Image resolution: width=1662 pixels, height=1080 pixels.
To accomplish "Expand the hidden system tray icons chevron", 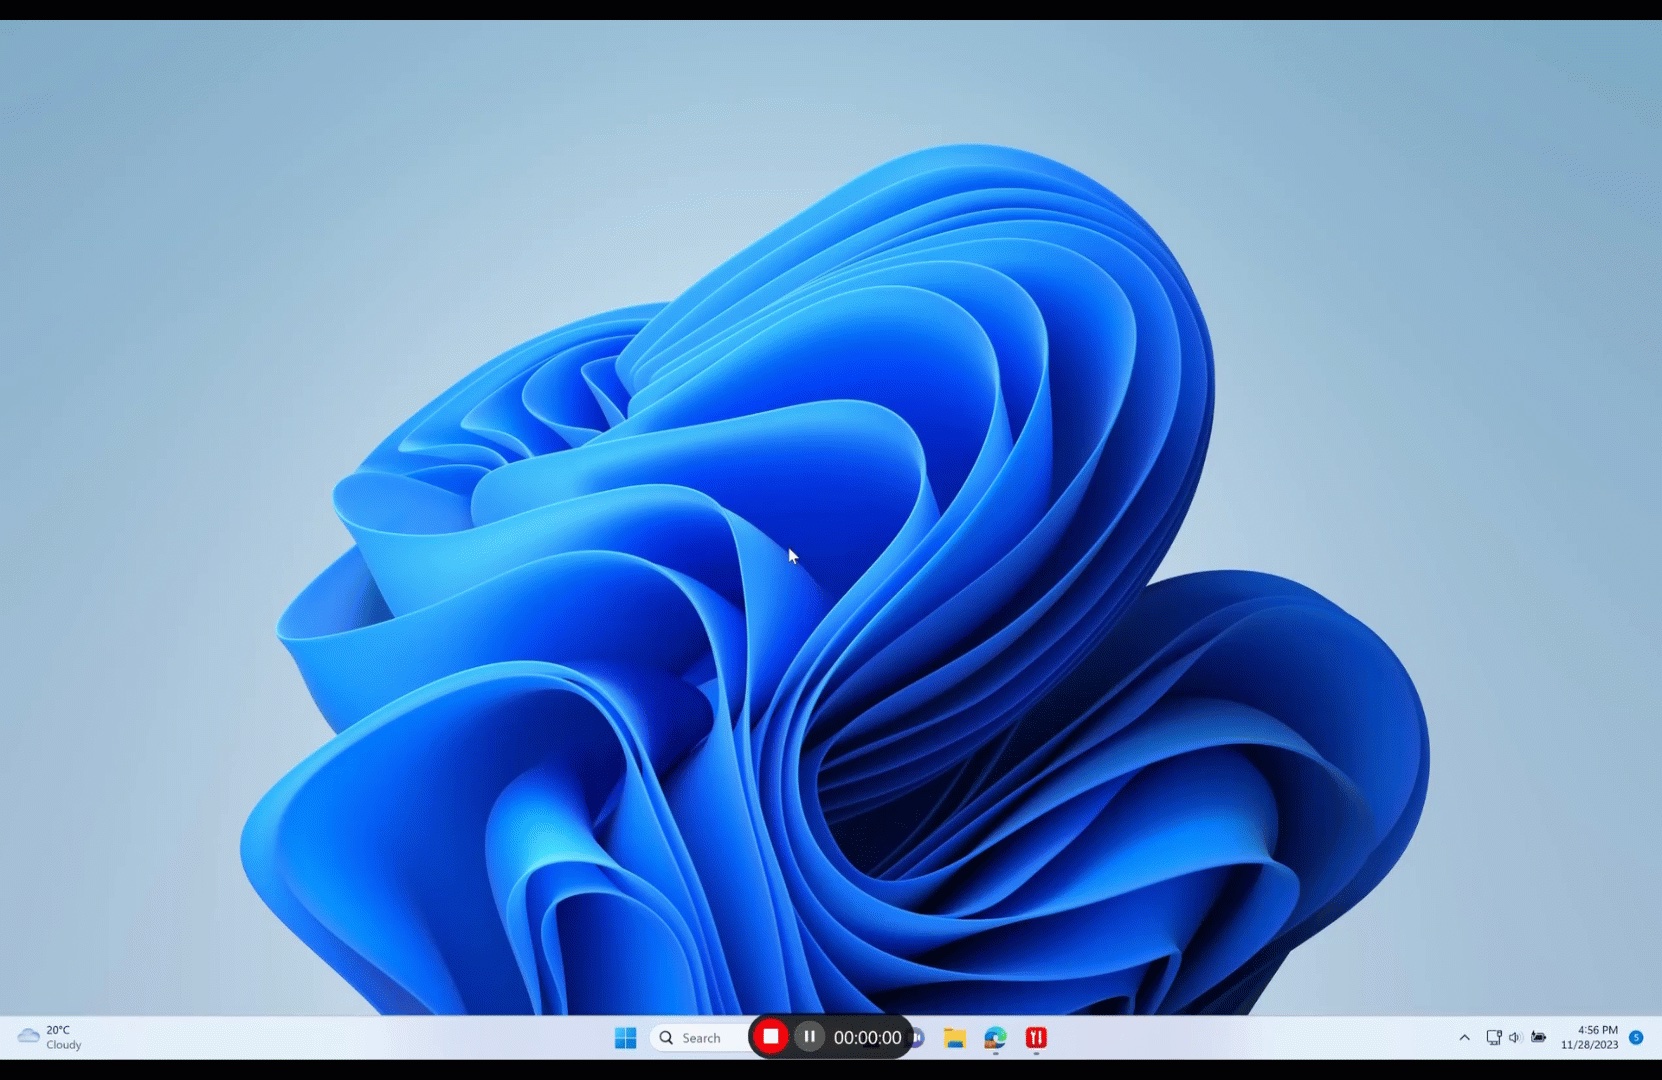I will point(1464,1038).
